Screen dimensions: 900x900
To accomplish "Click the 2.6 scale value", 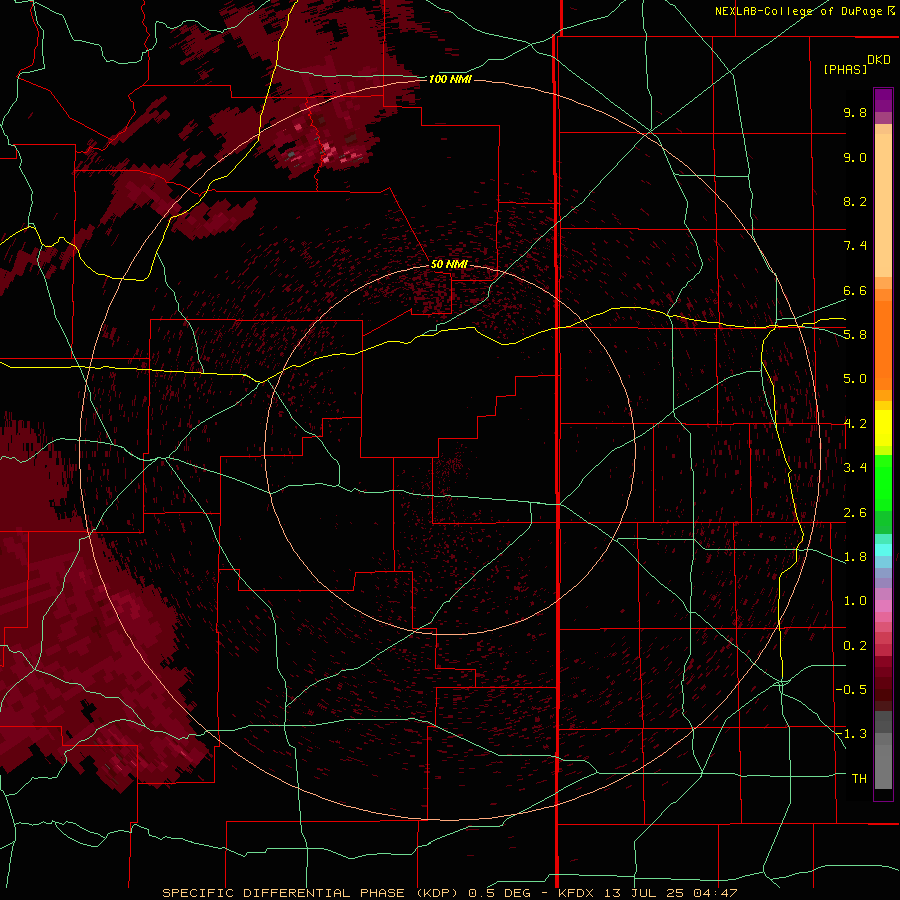I will pos(855,513).
